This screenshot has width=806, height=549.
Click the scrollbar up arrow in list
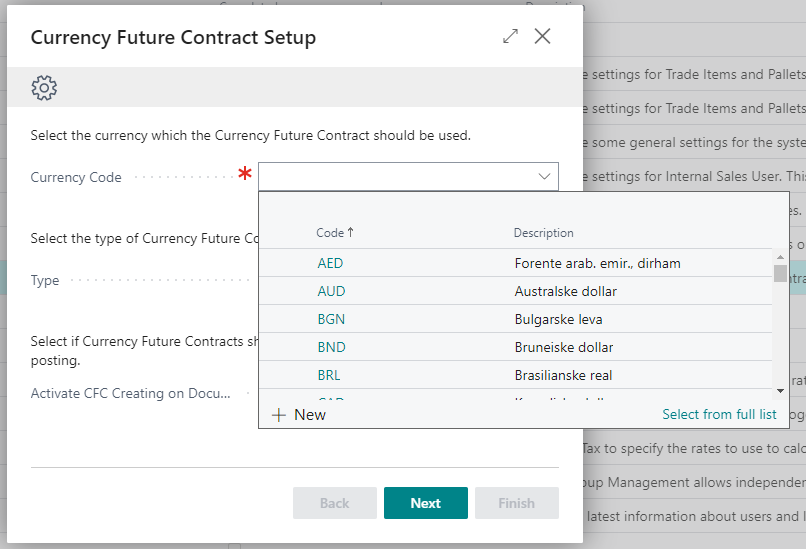click(780, 257)
